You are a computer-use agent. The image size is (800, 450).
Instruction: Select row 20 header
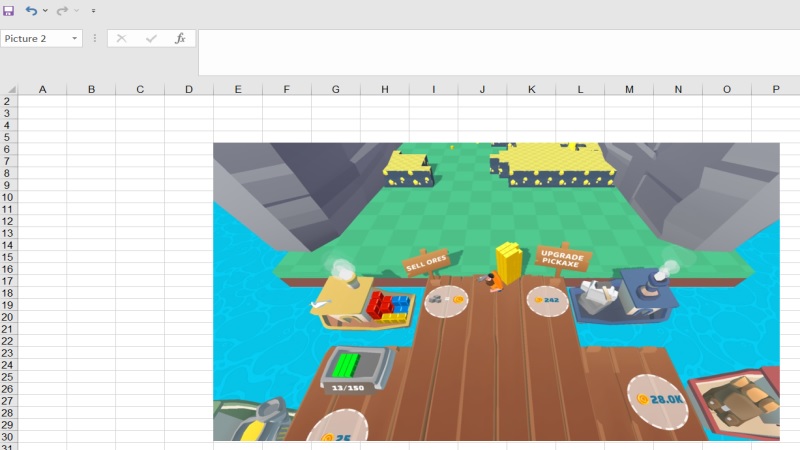click(x=7, y=317)
